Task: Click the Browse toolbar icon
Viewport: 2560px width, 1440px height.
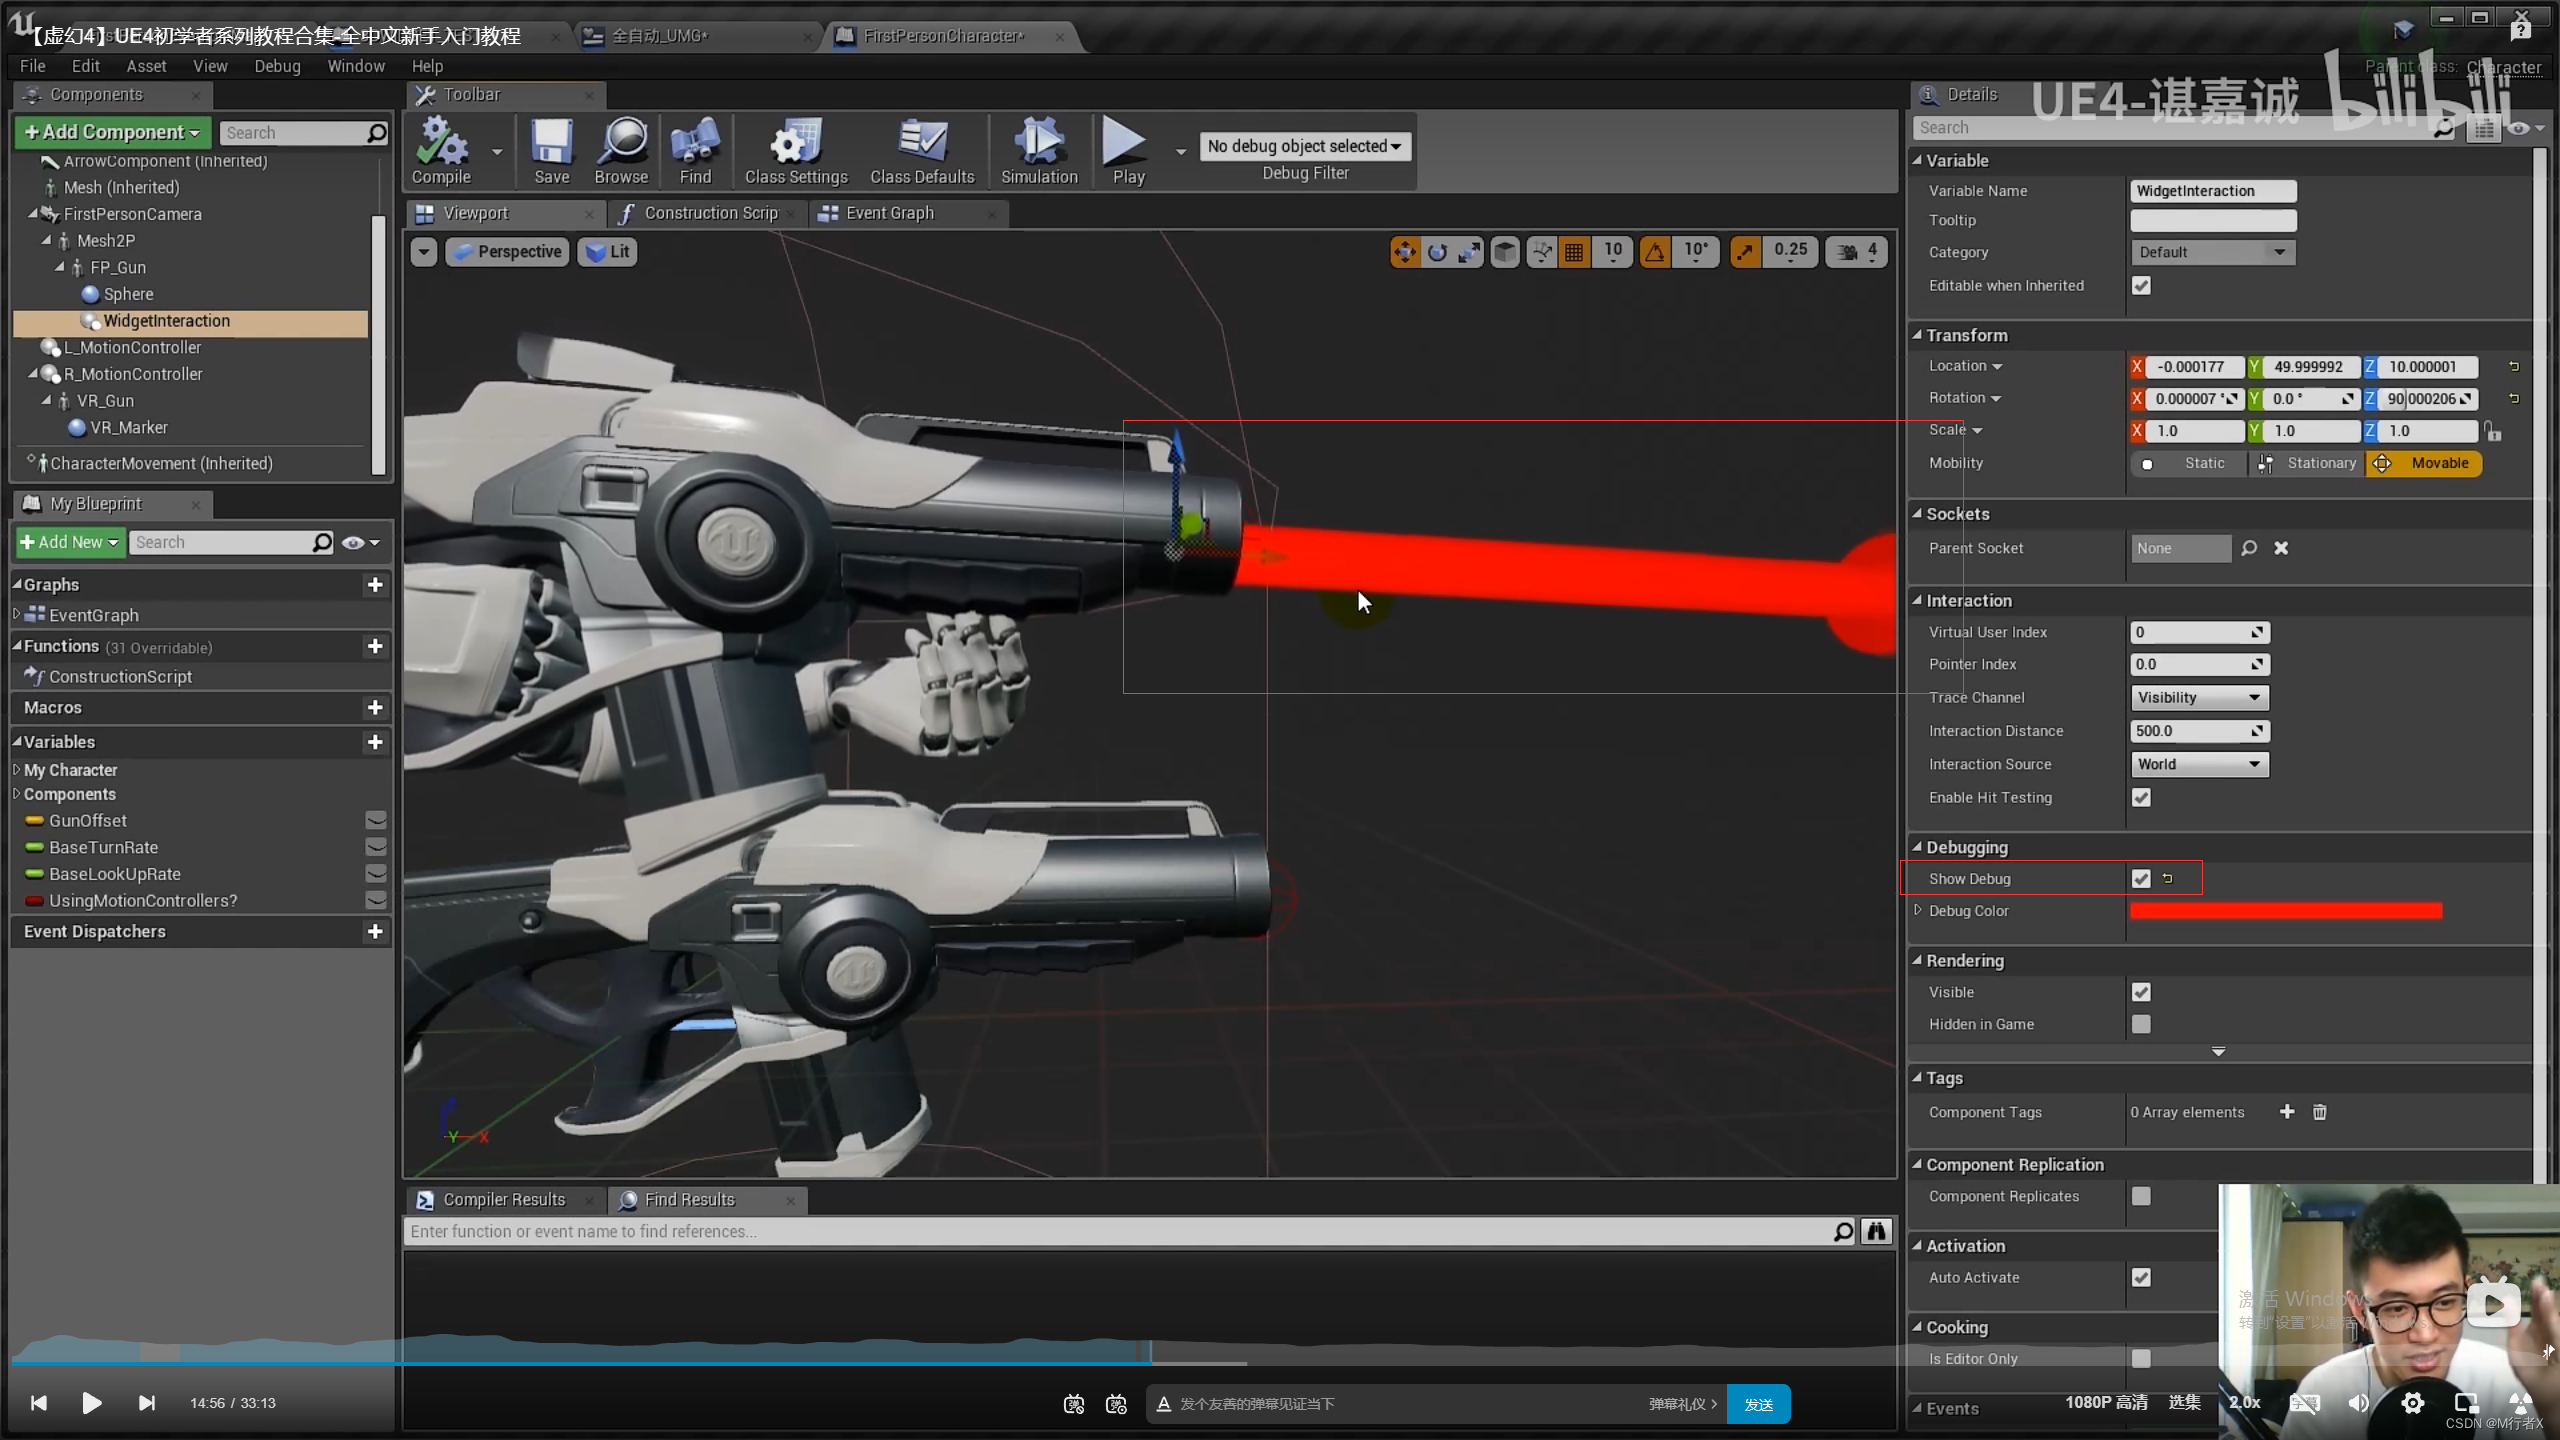Action: pos(622,149)
